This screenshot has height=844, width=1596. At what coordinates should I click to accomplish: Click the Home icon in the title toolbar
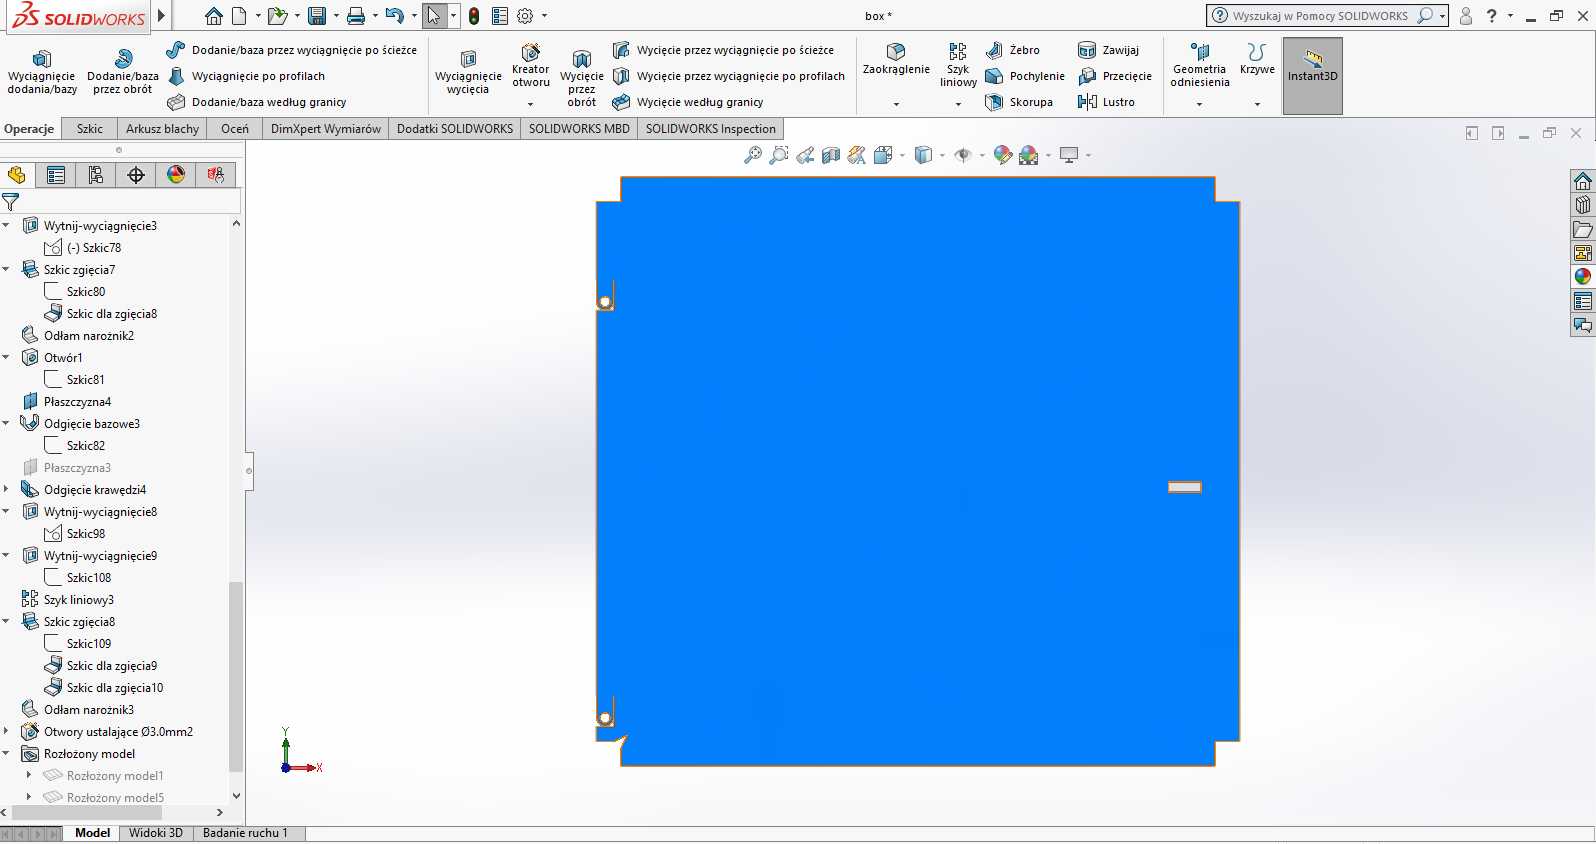213,16
